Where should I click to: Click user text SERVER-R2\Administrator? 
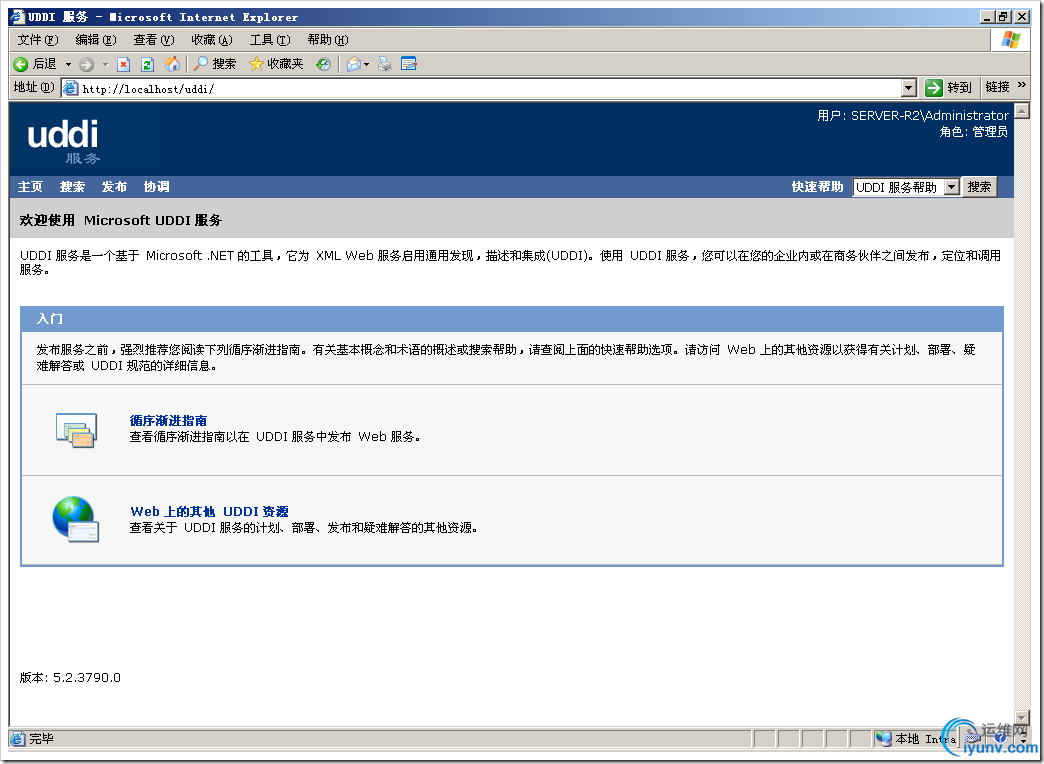(929, 115)
